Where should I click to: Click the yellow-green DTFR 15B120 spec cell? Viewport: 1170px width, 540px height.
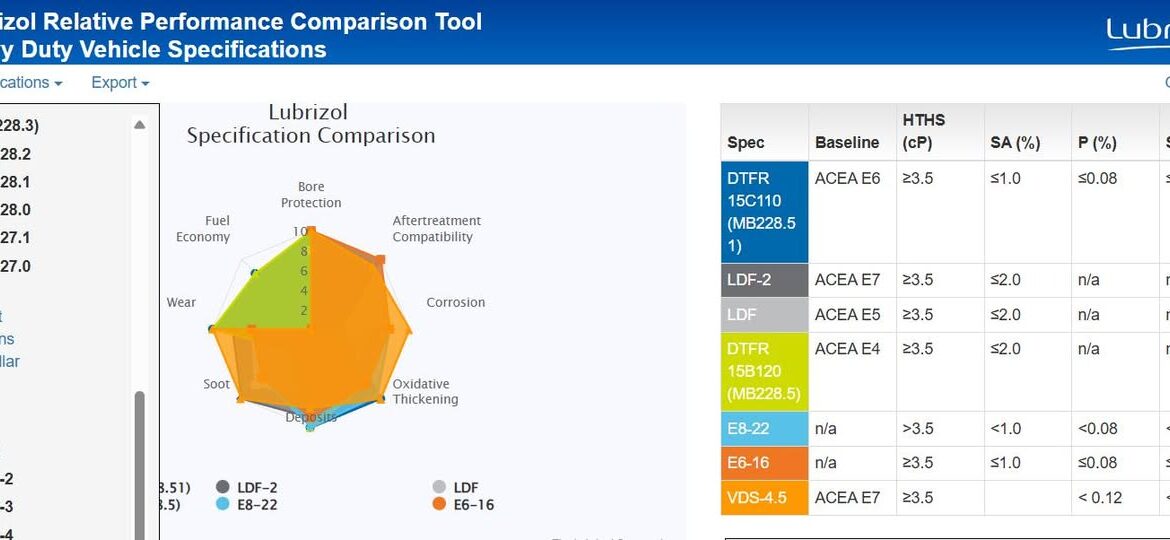(x=764, y=371)
